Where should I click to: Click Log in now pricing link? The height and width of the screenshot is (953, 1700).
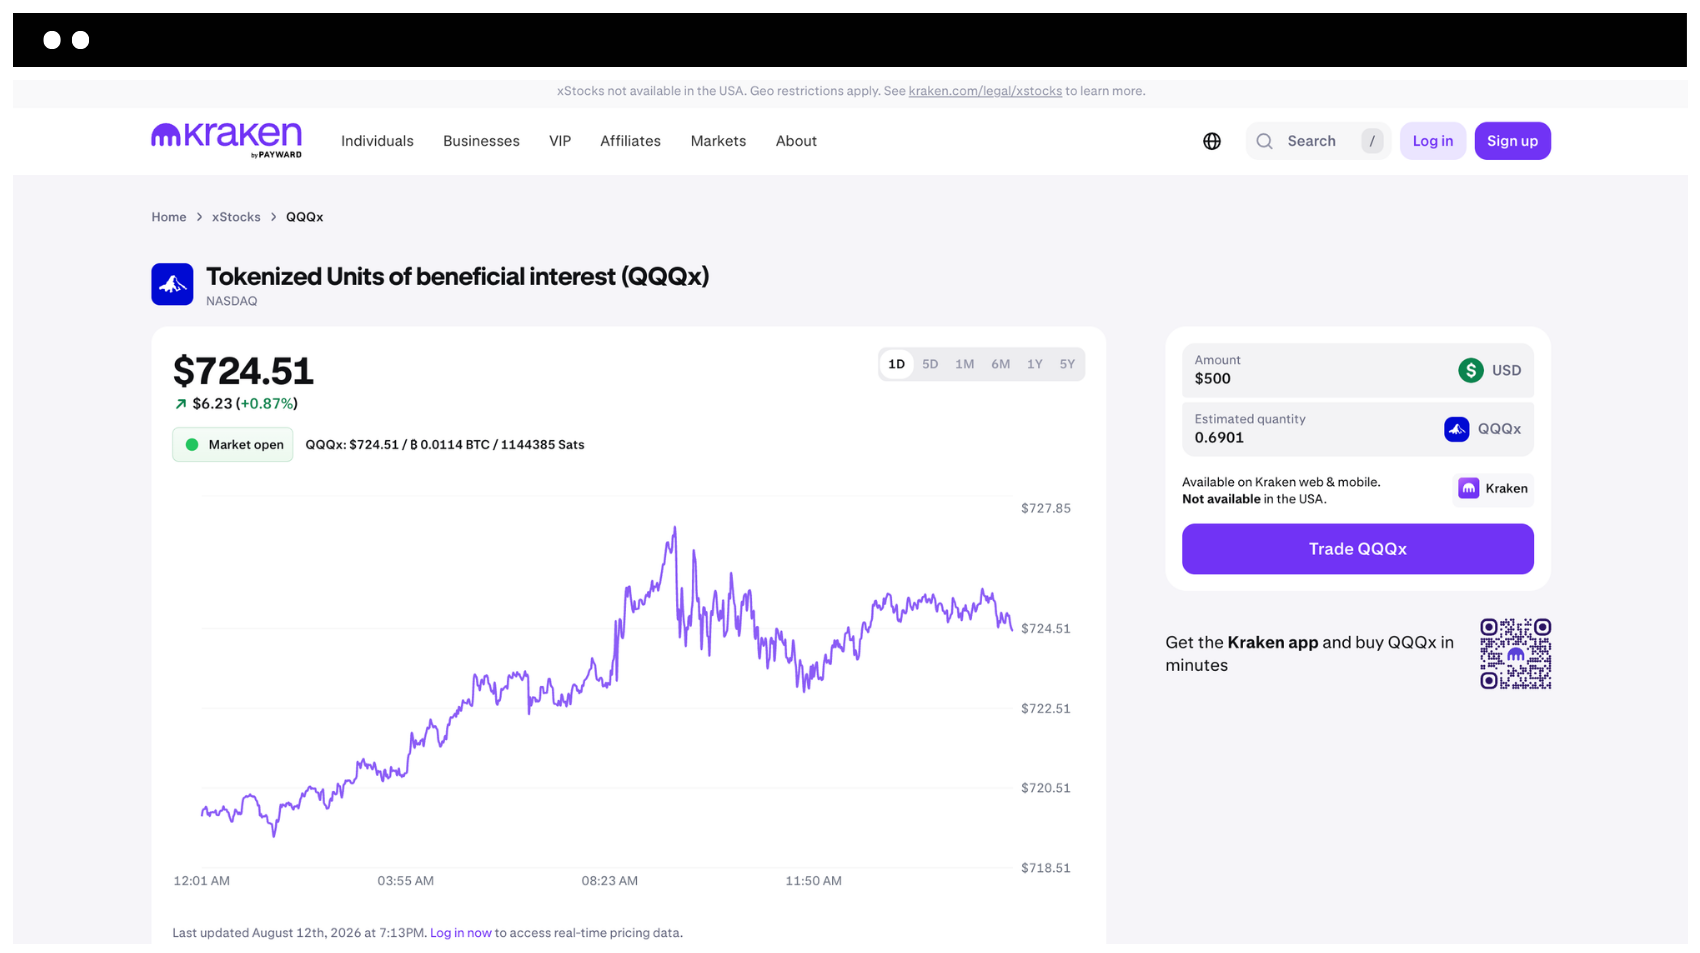click(461, 933)
